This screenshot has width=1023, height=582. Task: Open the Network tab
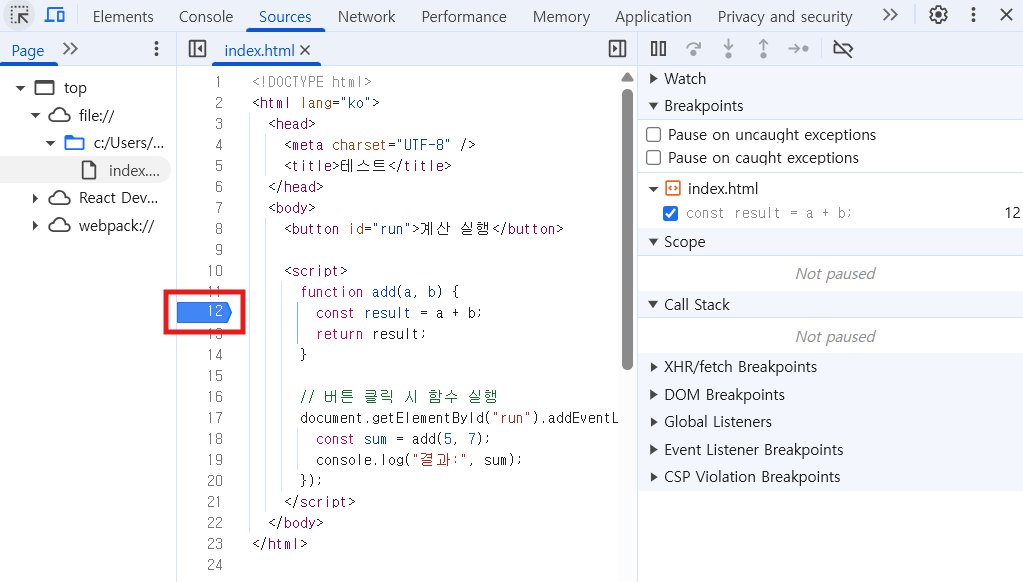(x=367, y=16)
